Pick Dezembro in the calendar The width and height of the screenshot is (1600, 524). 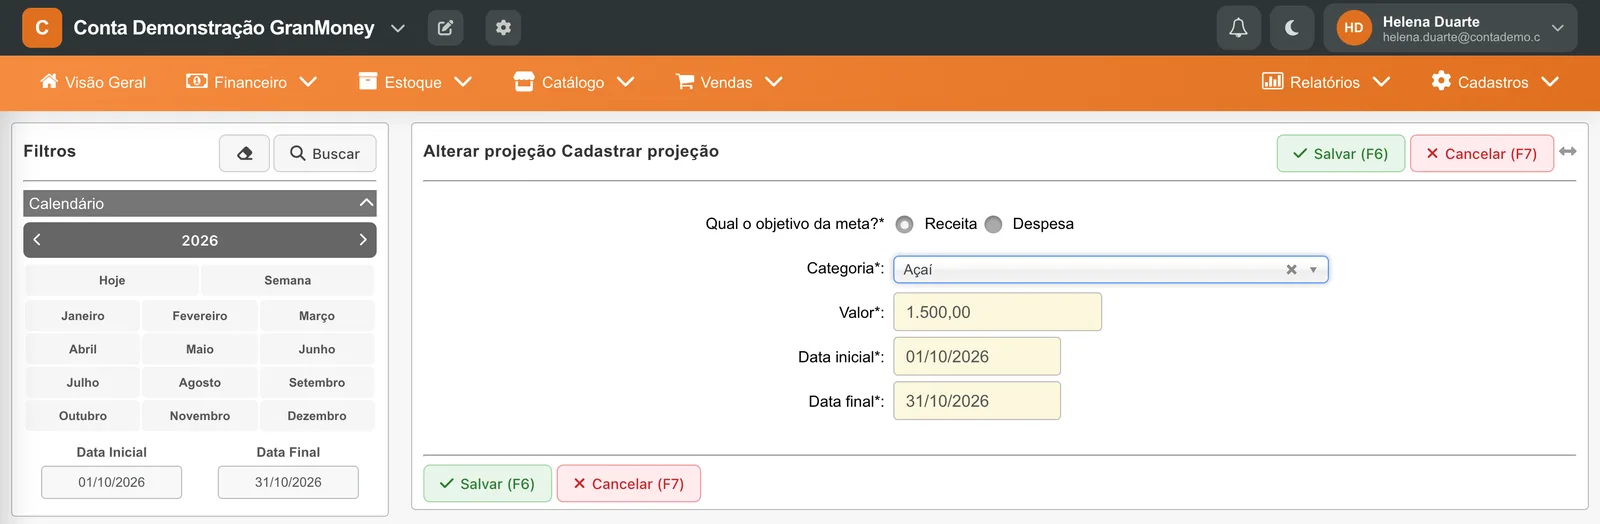pos(317,416)
